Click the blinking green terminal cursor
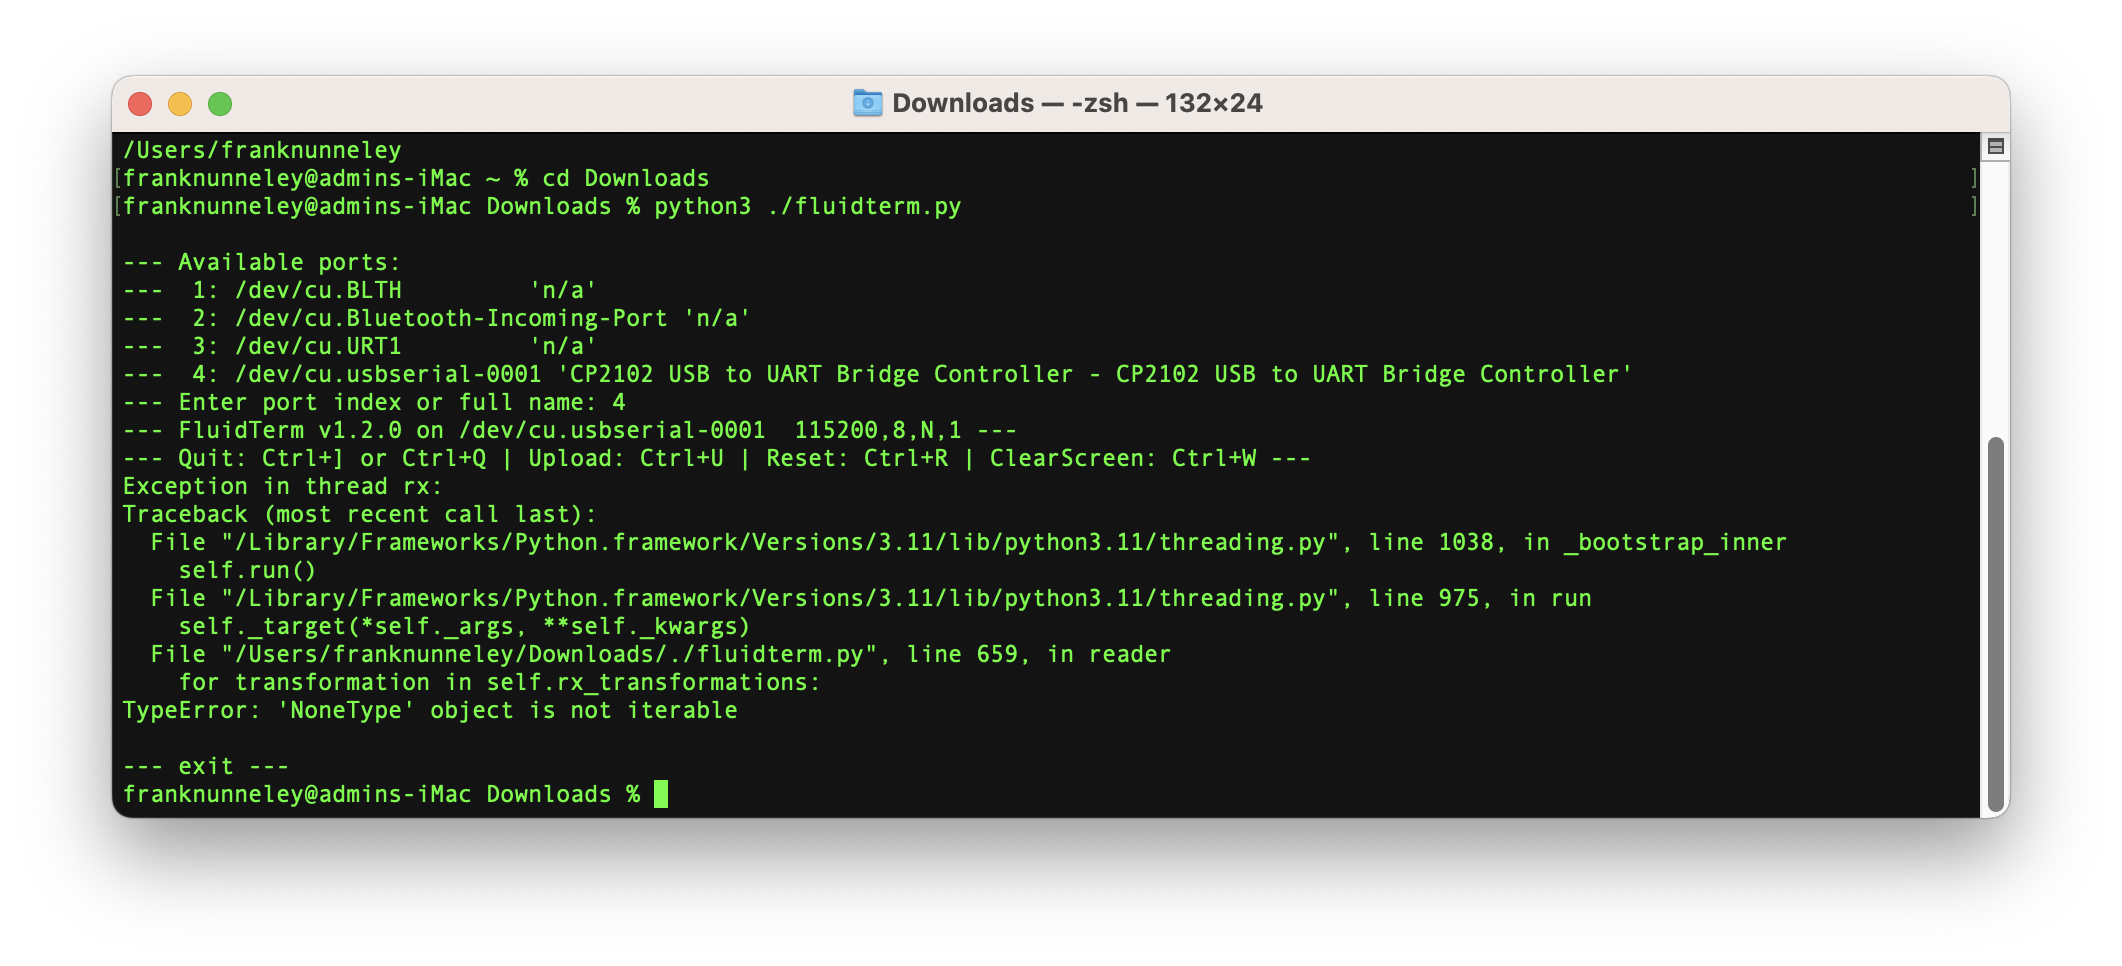This screenshot has height=966, width=2122. [661, 794]
